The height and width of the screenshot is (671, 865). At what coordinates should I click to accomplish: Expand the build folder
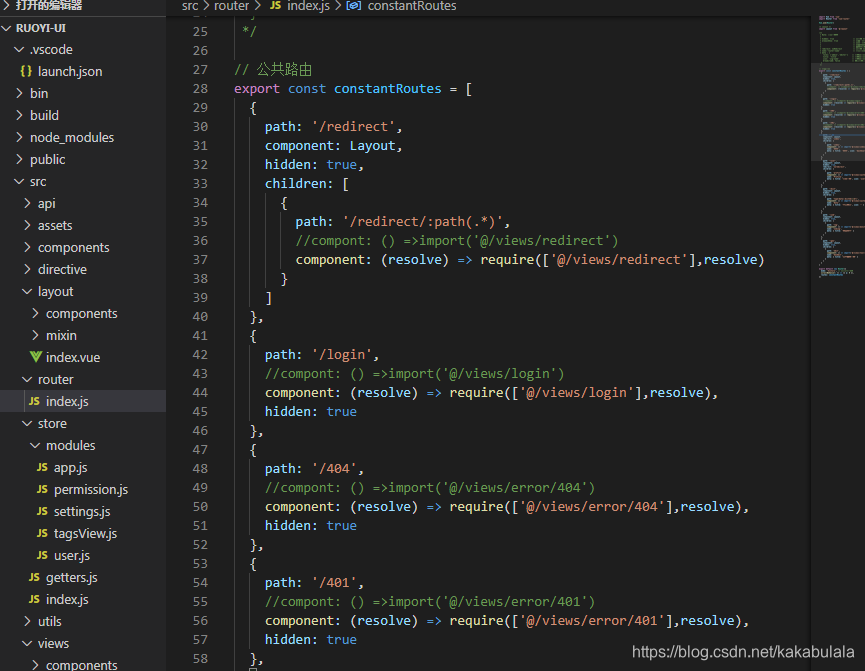19,115
